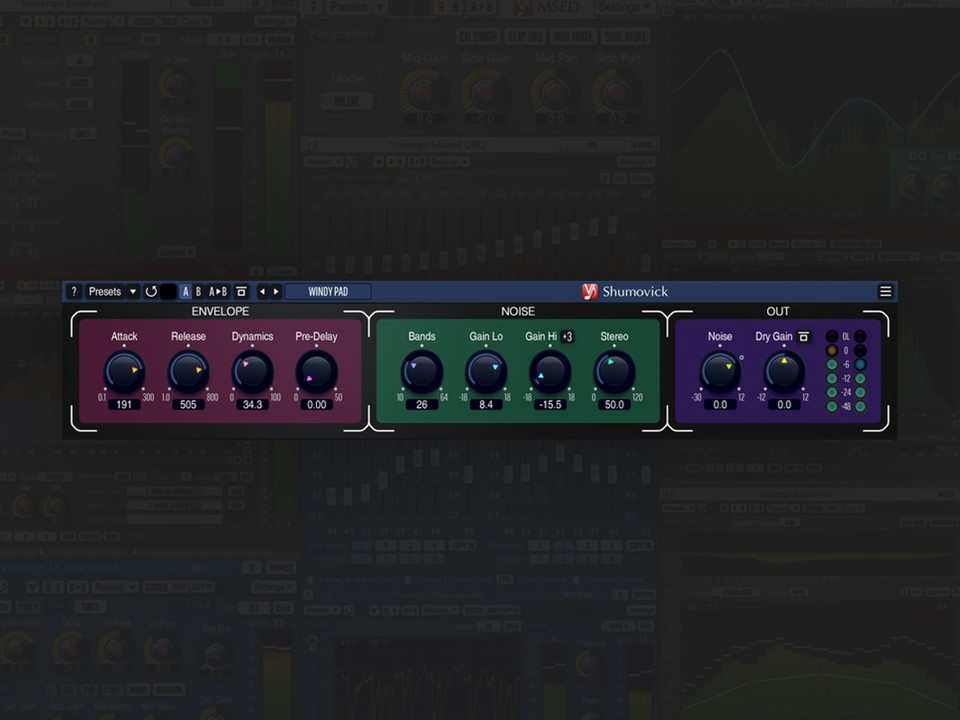Click the Release value field 505

tap(189, 405)
